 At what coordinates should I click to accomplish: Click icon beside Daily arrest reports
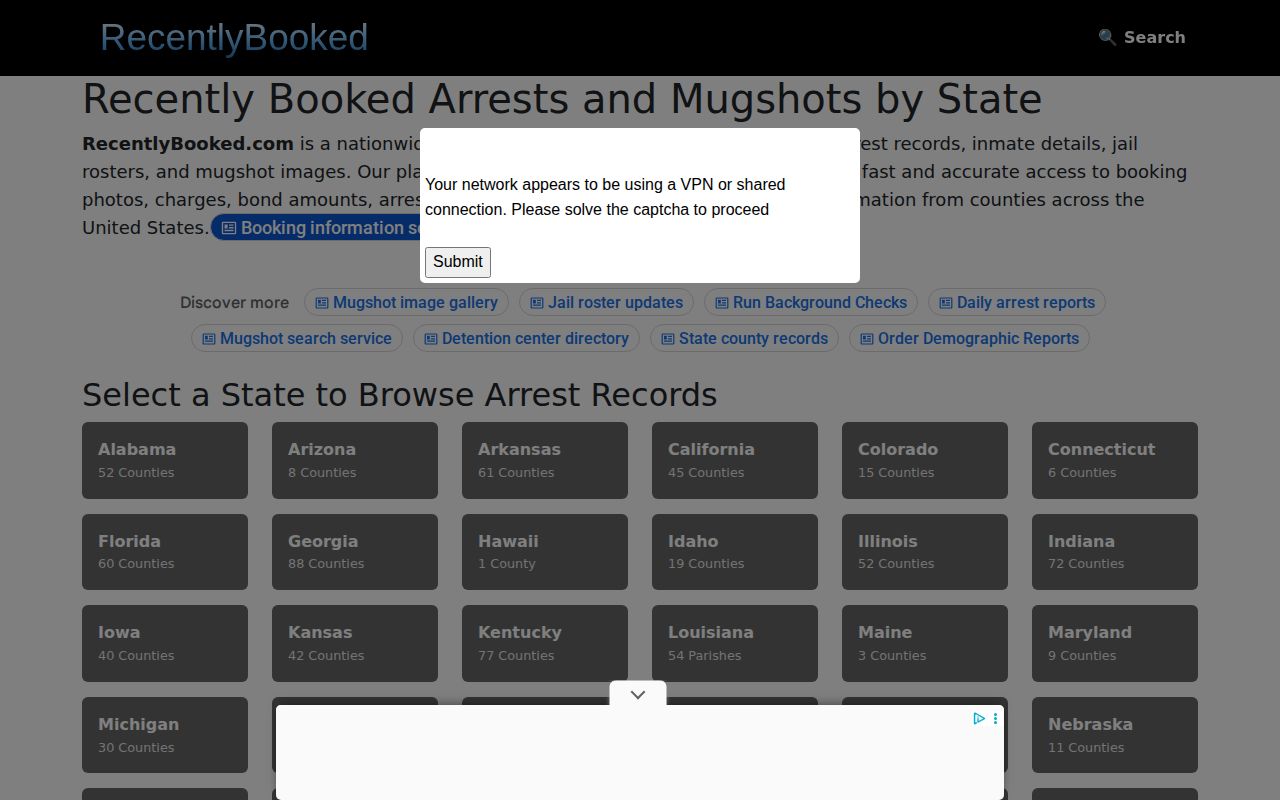(946, 303)
